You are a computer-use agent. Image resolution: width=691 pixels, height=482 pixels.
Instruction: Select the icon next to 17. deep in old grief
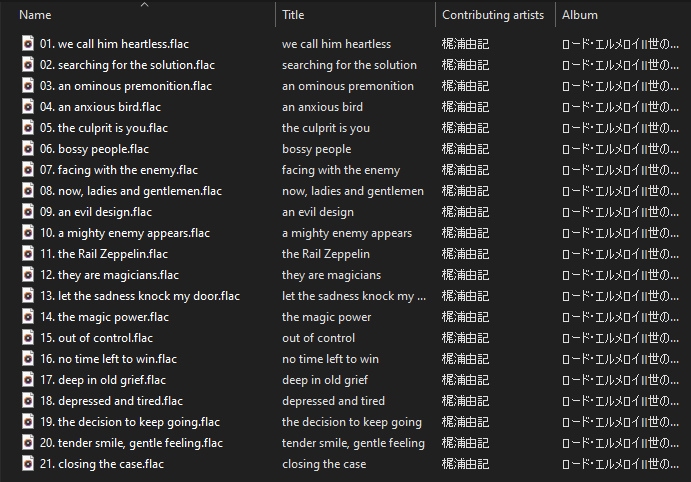pos(28,380)
